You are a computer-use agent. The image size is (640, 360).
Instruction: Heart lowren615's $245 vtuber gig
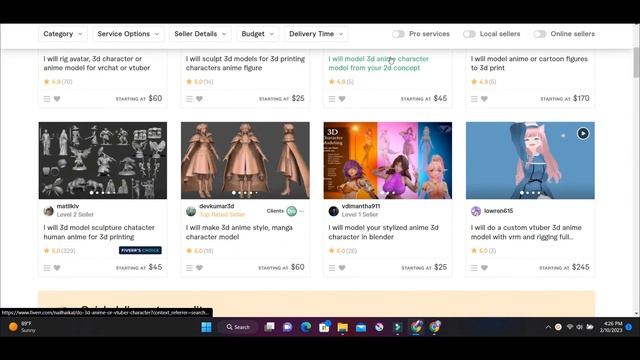(x=484, y=268)
